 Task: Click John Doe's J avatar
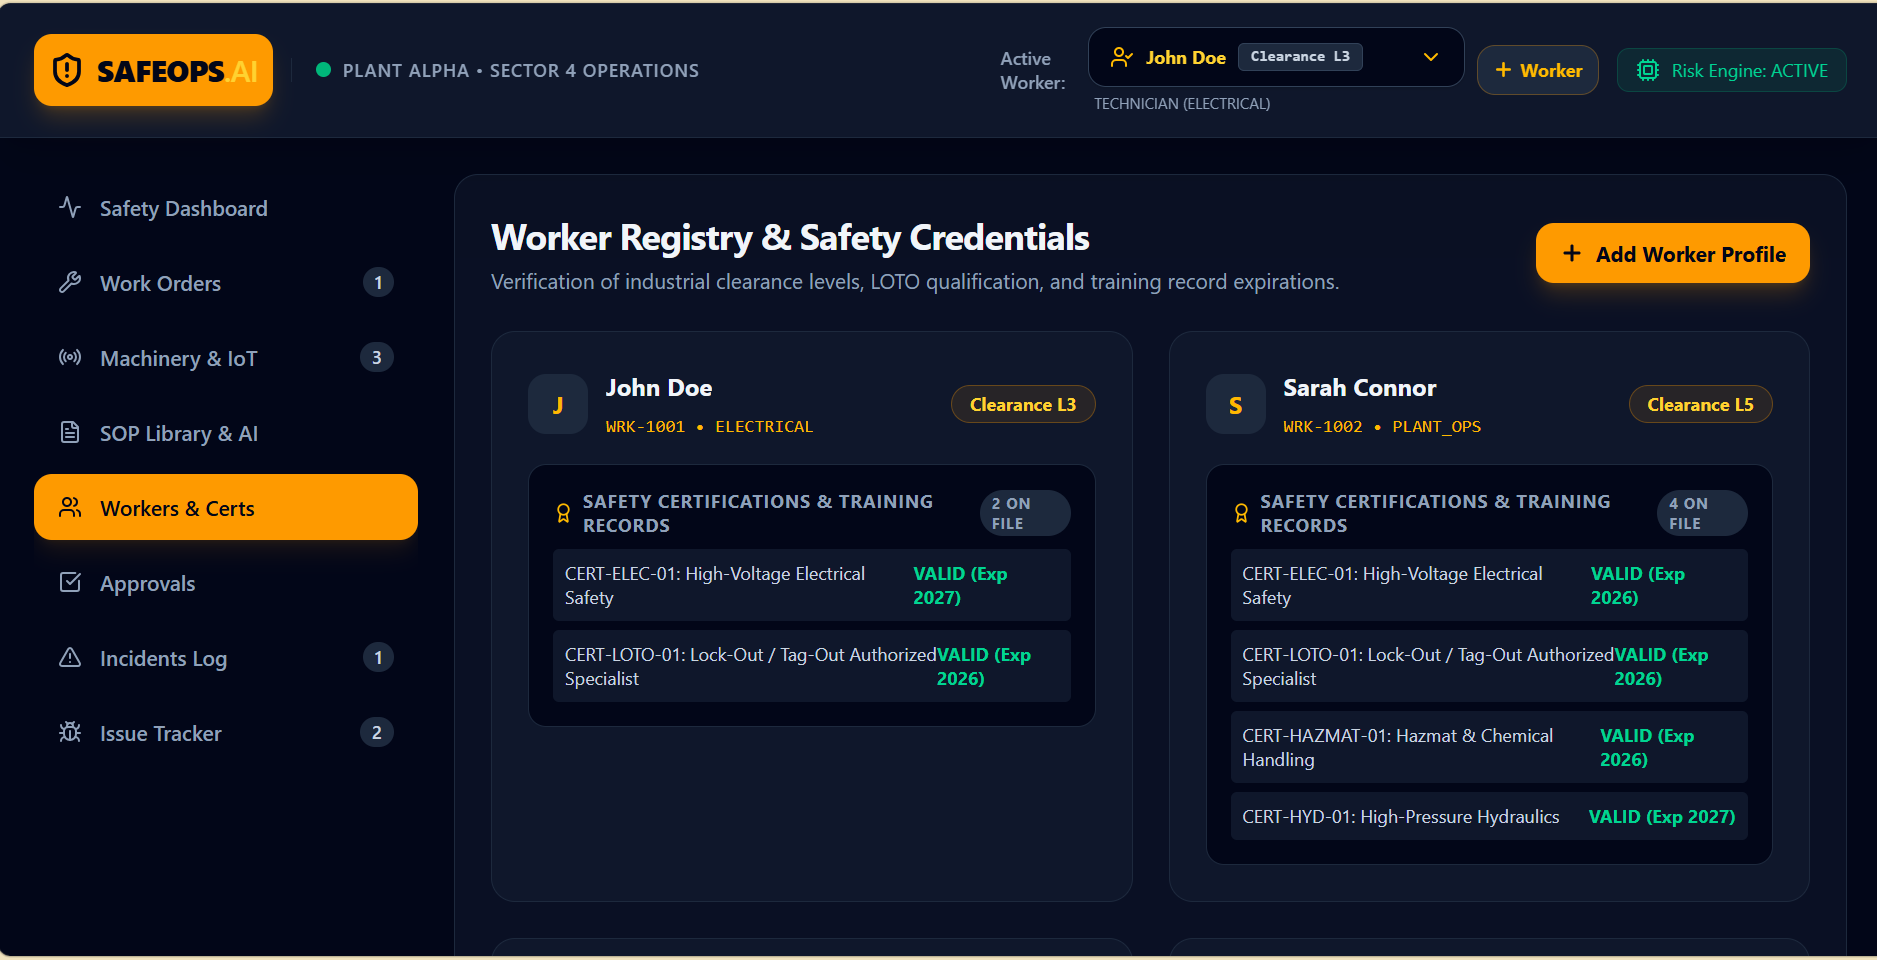(558, 404)
